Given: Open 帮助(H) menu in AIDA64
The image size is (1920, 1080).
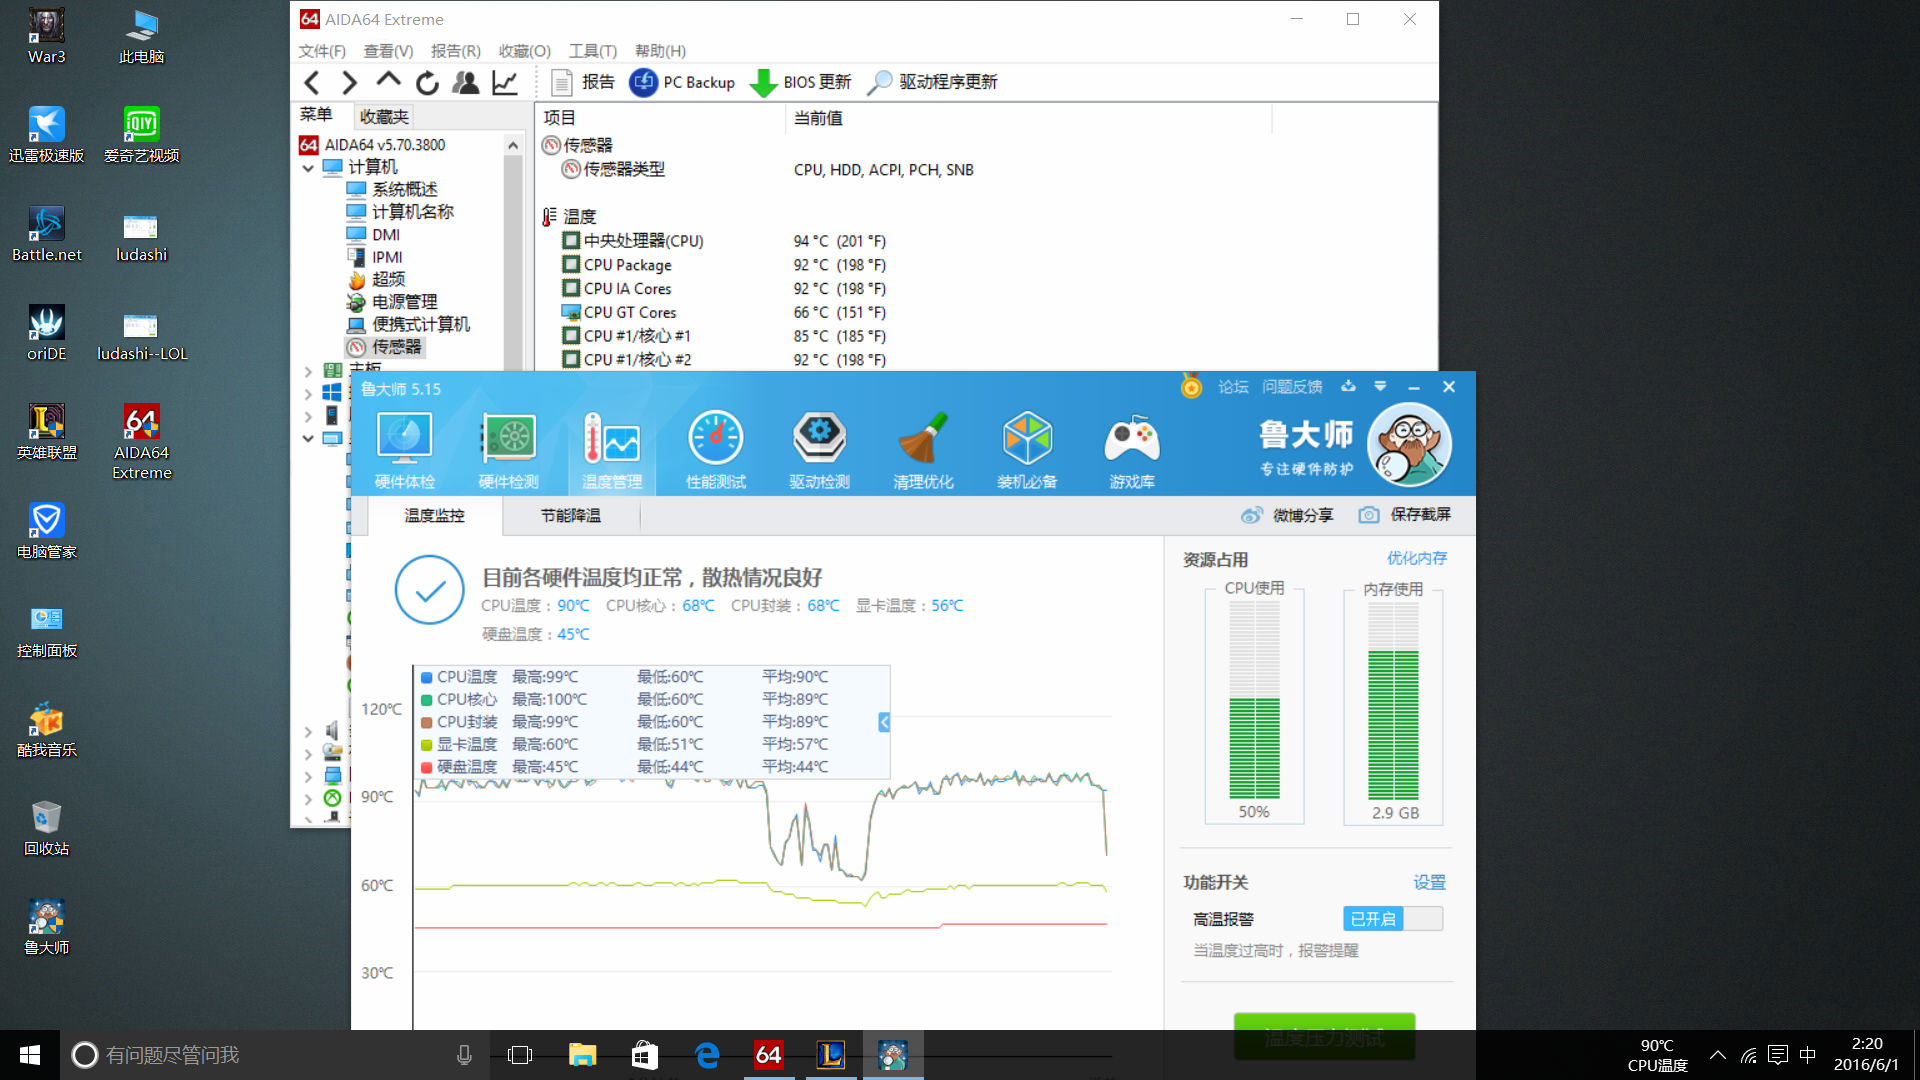Looking at the screenshot, I should click(x=660, y=51).
